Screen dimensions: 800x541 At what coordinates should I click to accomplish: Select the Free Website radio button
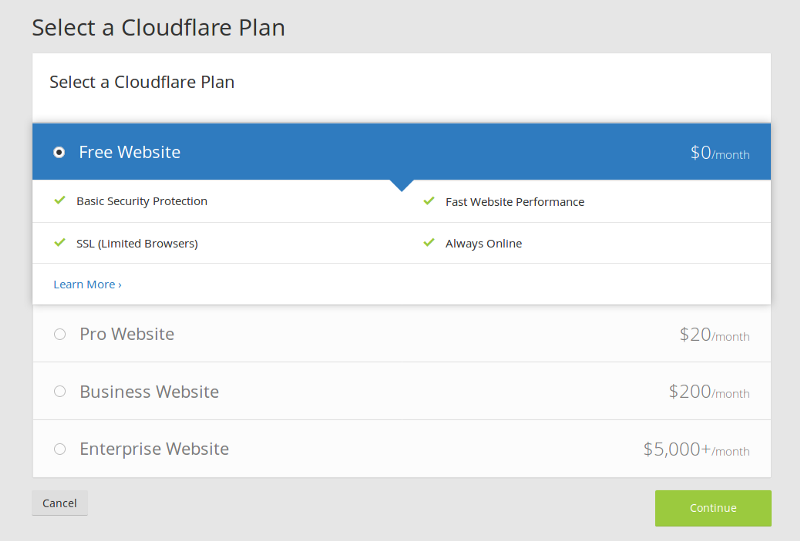click(59, 152)
